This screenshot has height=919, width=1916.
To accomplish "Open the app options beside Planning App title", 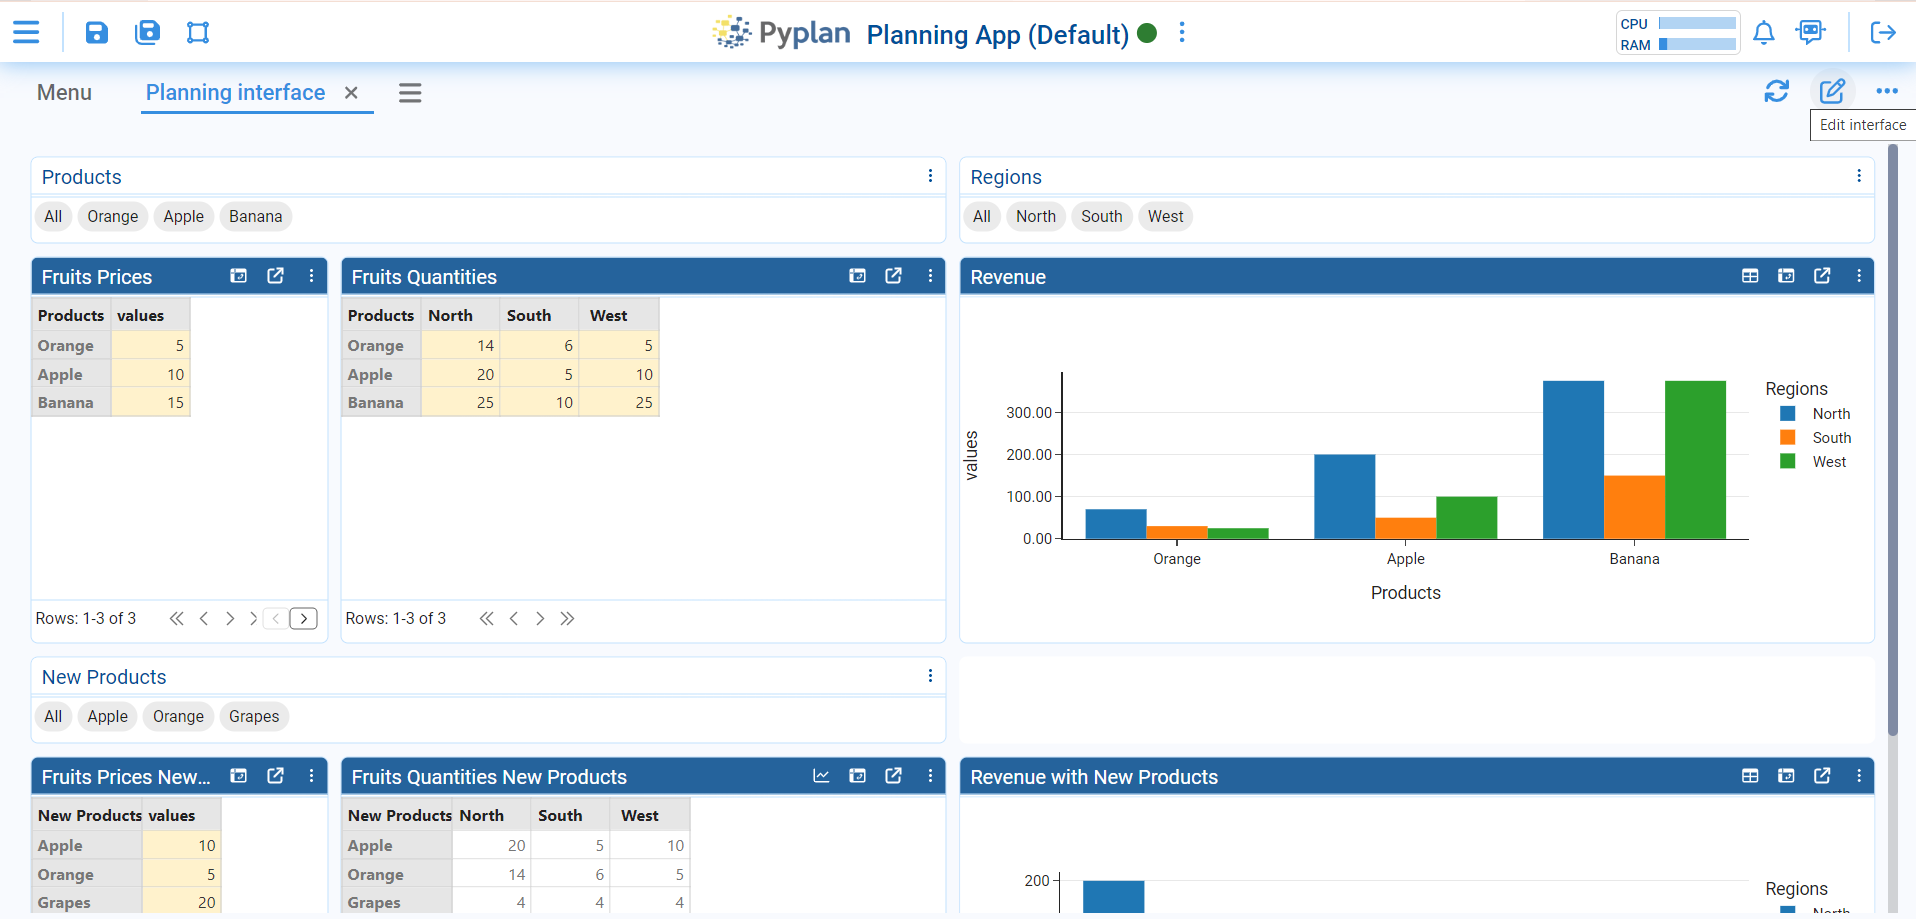I will pos(1182,33).
